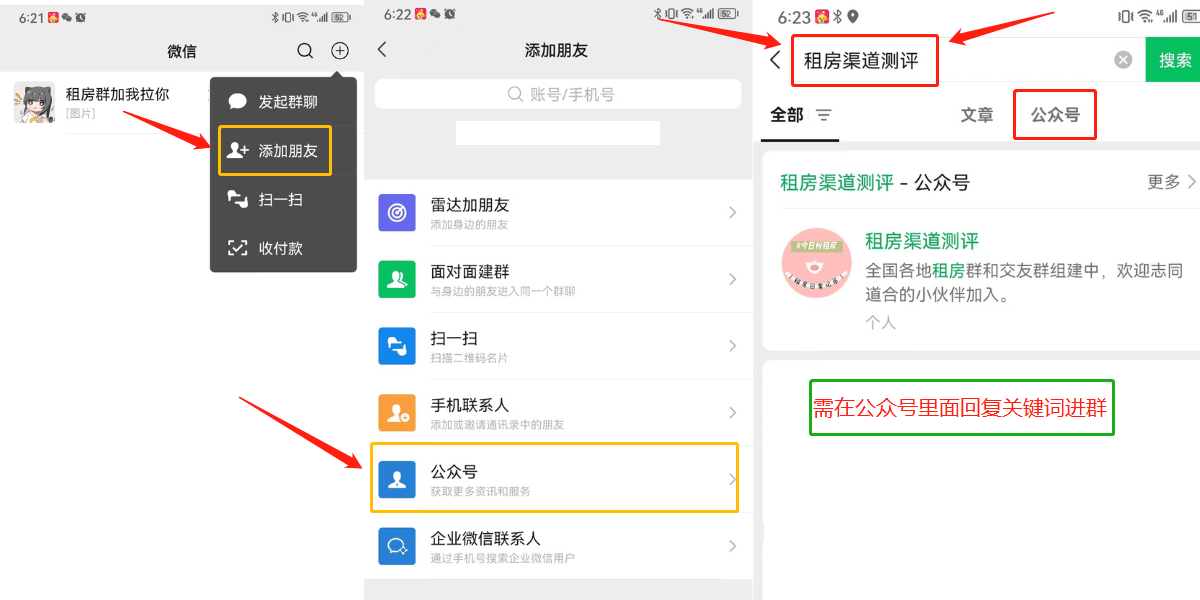Tap the location icon in the 6:23 status bar

[853, 16]
